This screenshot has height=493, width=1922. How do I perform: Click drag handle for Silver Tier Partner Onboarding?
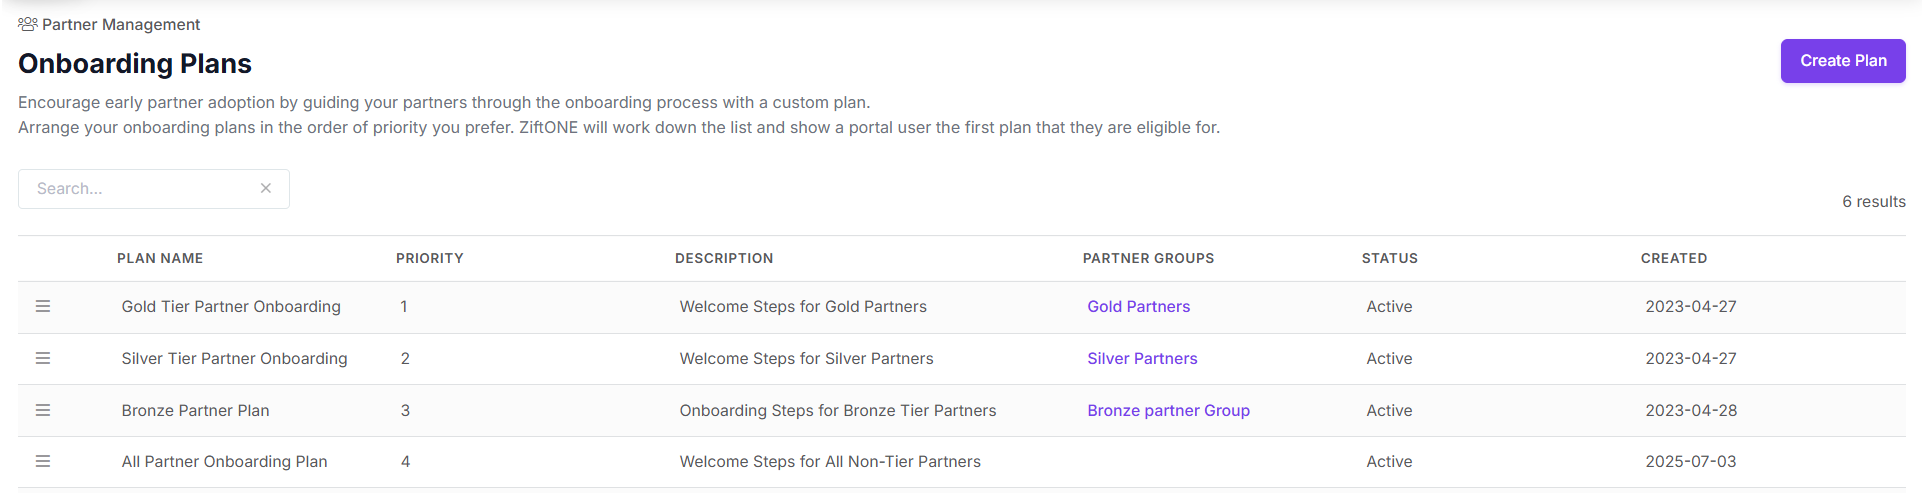coord(43,358)
